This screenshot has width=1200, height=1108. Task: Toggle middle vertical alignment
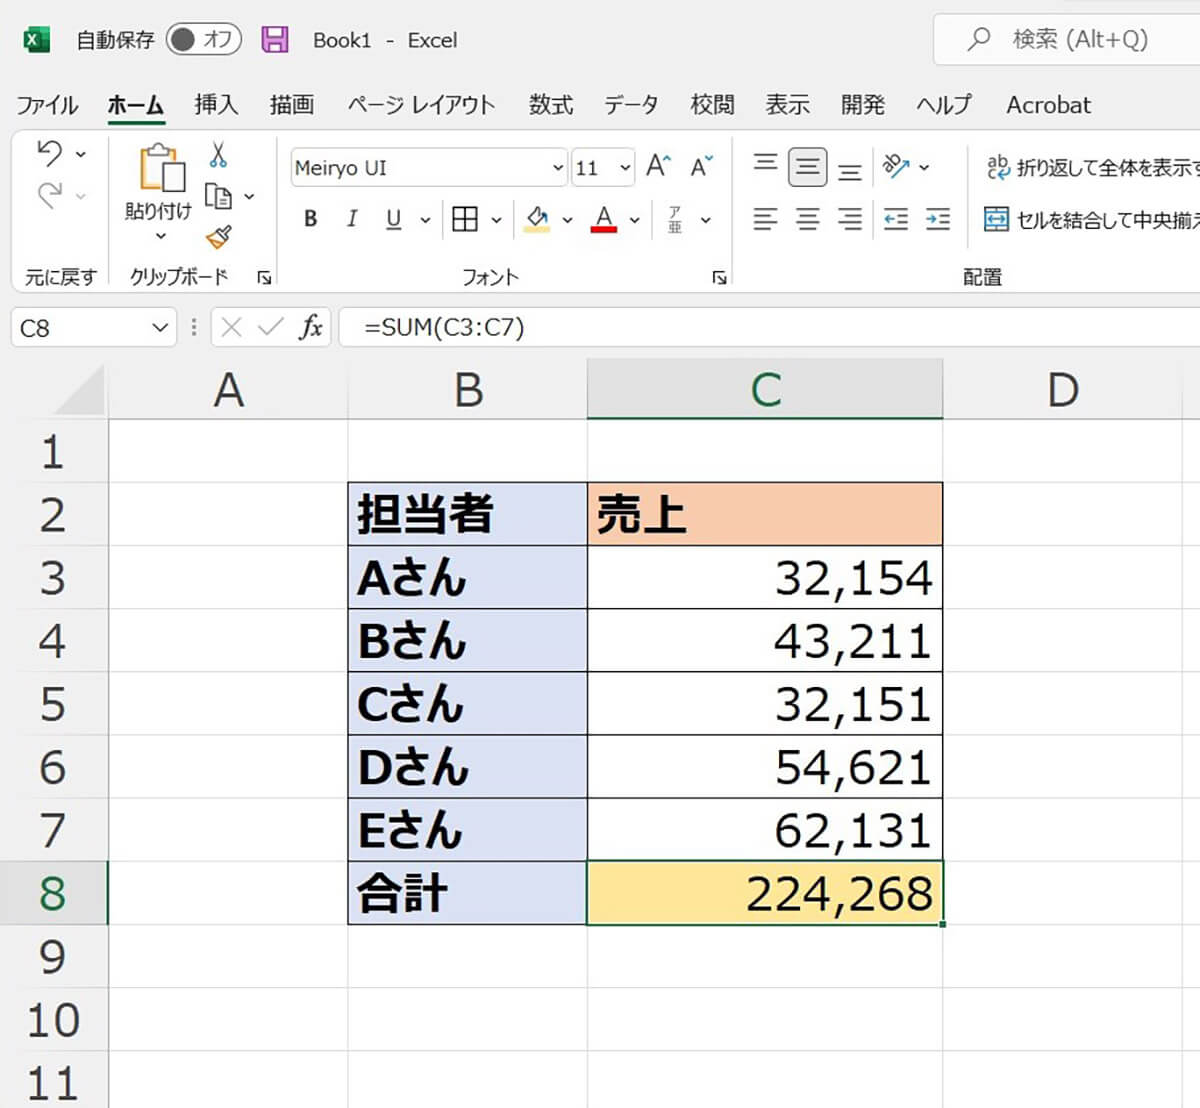click(807, 167)
